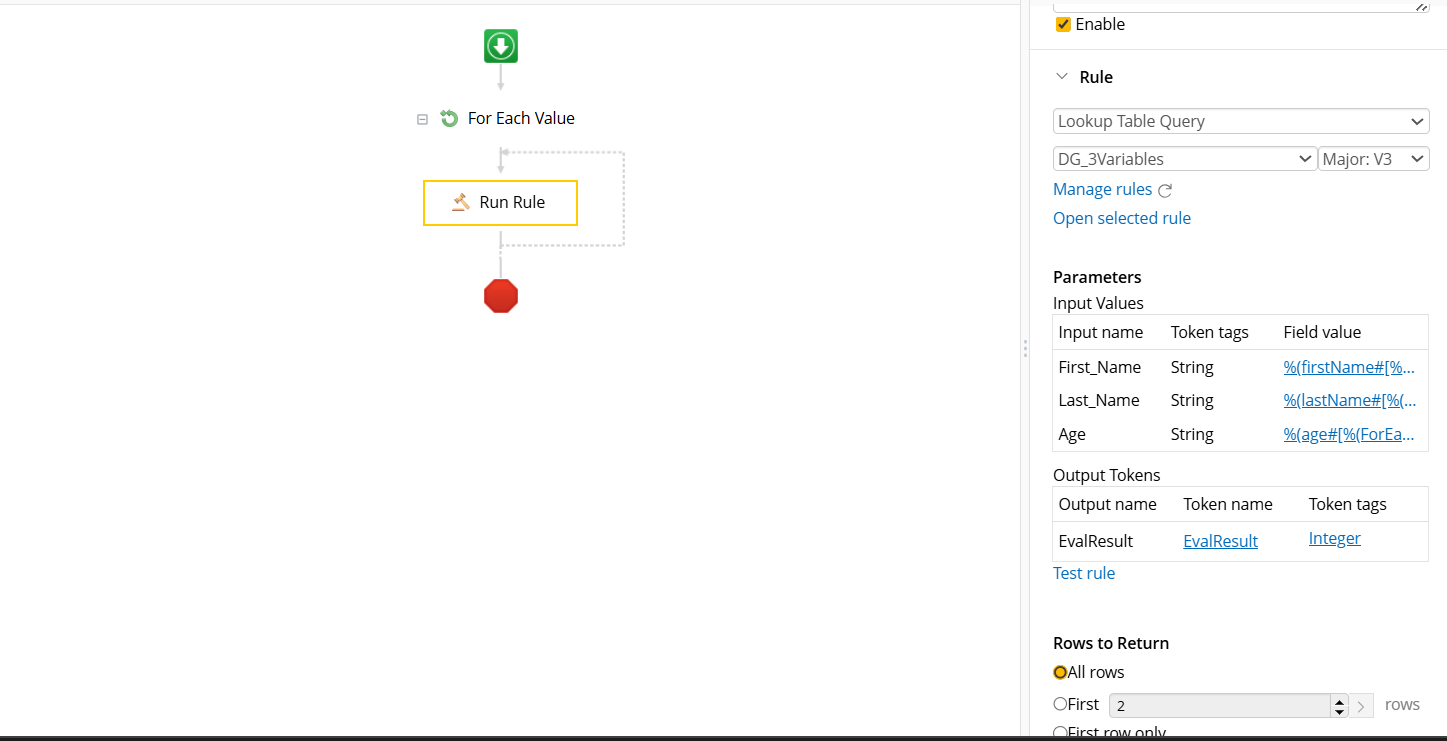1447x741 pixels.
Task: Increase the First rows count stepper
Action: click(x=1339, y=700)
